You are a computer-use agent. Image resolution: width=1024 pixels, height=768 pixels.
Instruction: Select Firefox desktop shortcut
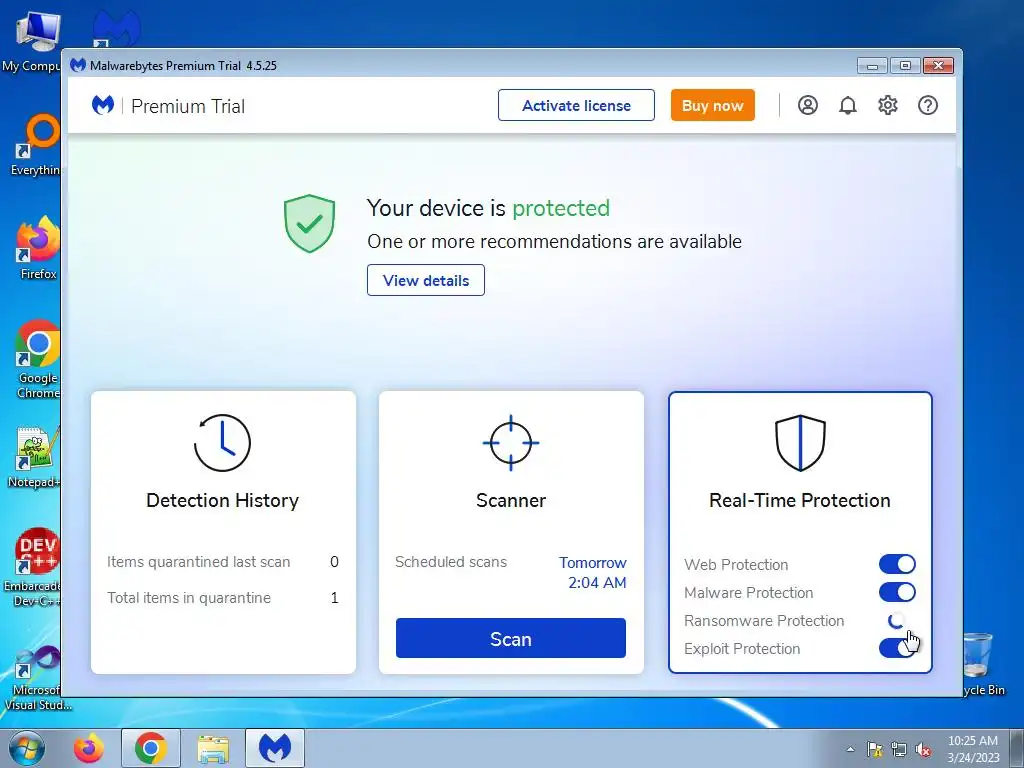click(38, 249)
